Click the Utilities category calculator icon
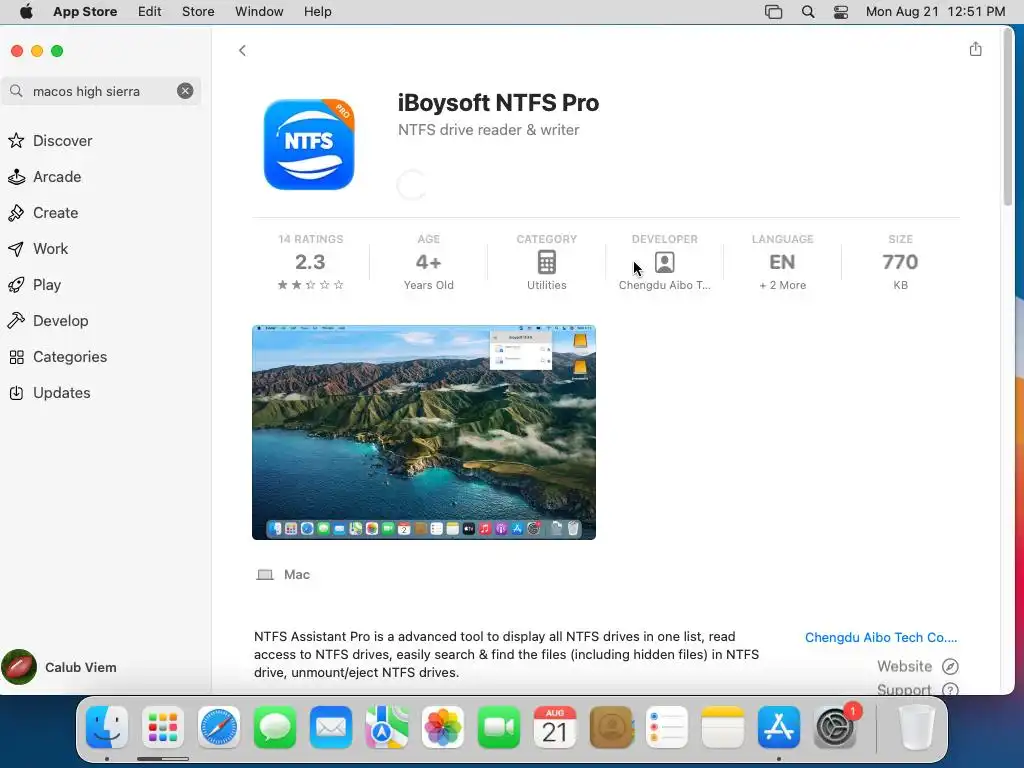Screen dimensions: 1024x768 coord(547,263)
